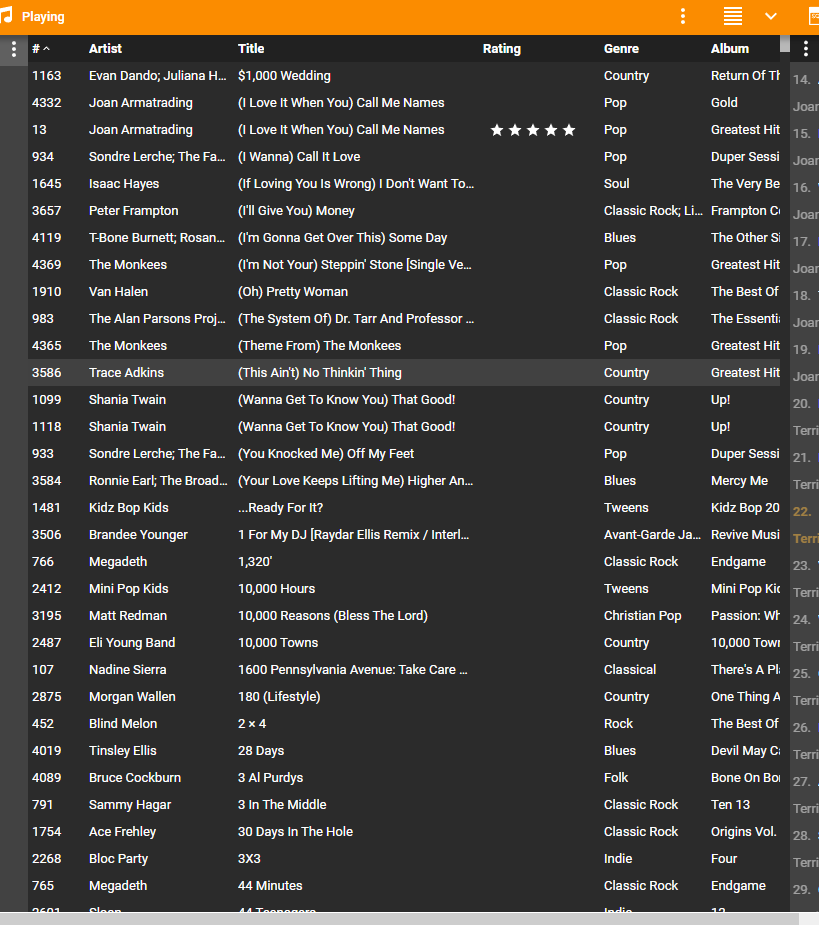
Task: Switch view using the list layout icon
Action: click(733, 16)
